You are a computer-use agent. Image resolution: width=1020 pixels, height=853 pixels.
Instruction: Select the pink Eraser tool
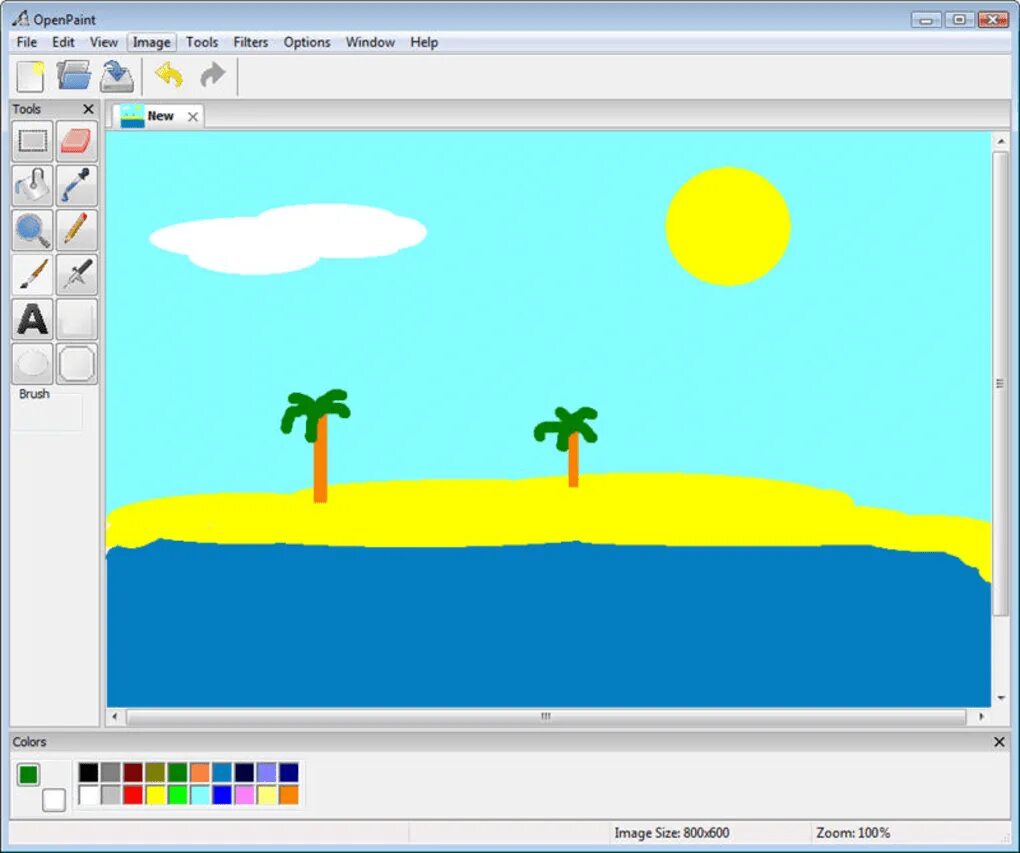[x=77, y=141]
